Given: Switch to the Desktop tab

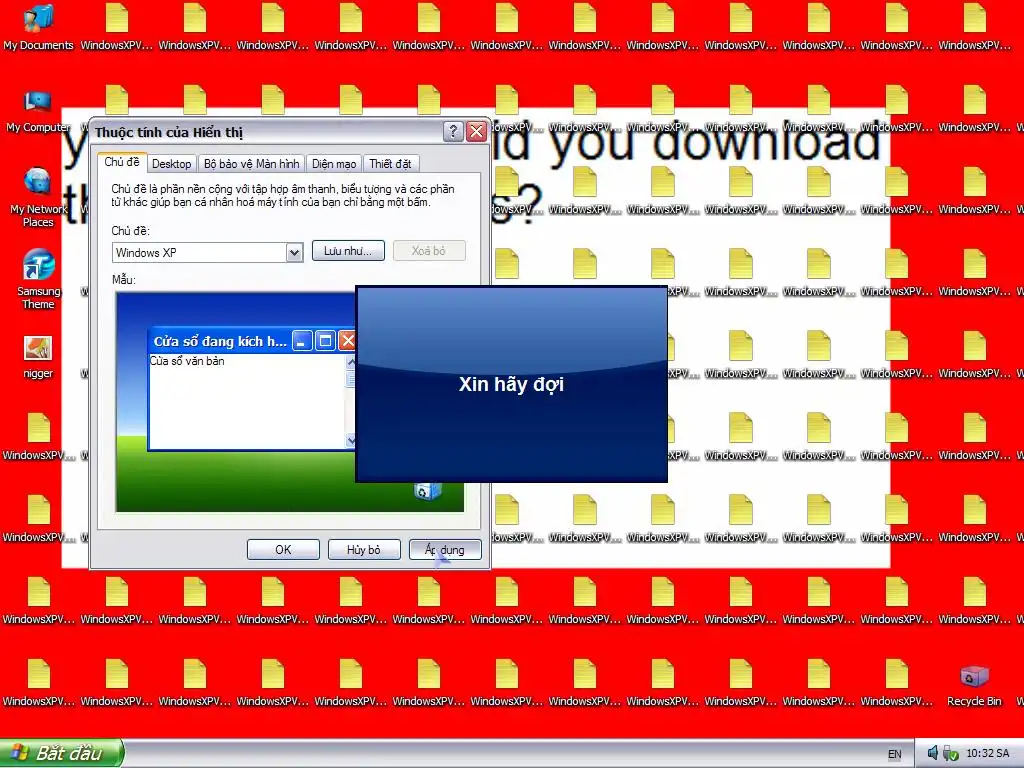Looking at the screenshot, I should pos(171,163).
